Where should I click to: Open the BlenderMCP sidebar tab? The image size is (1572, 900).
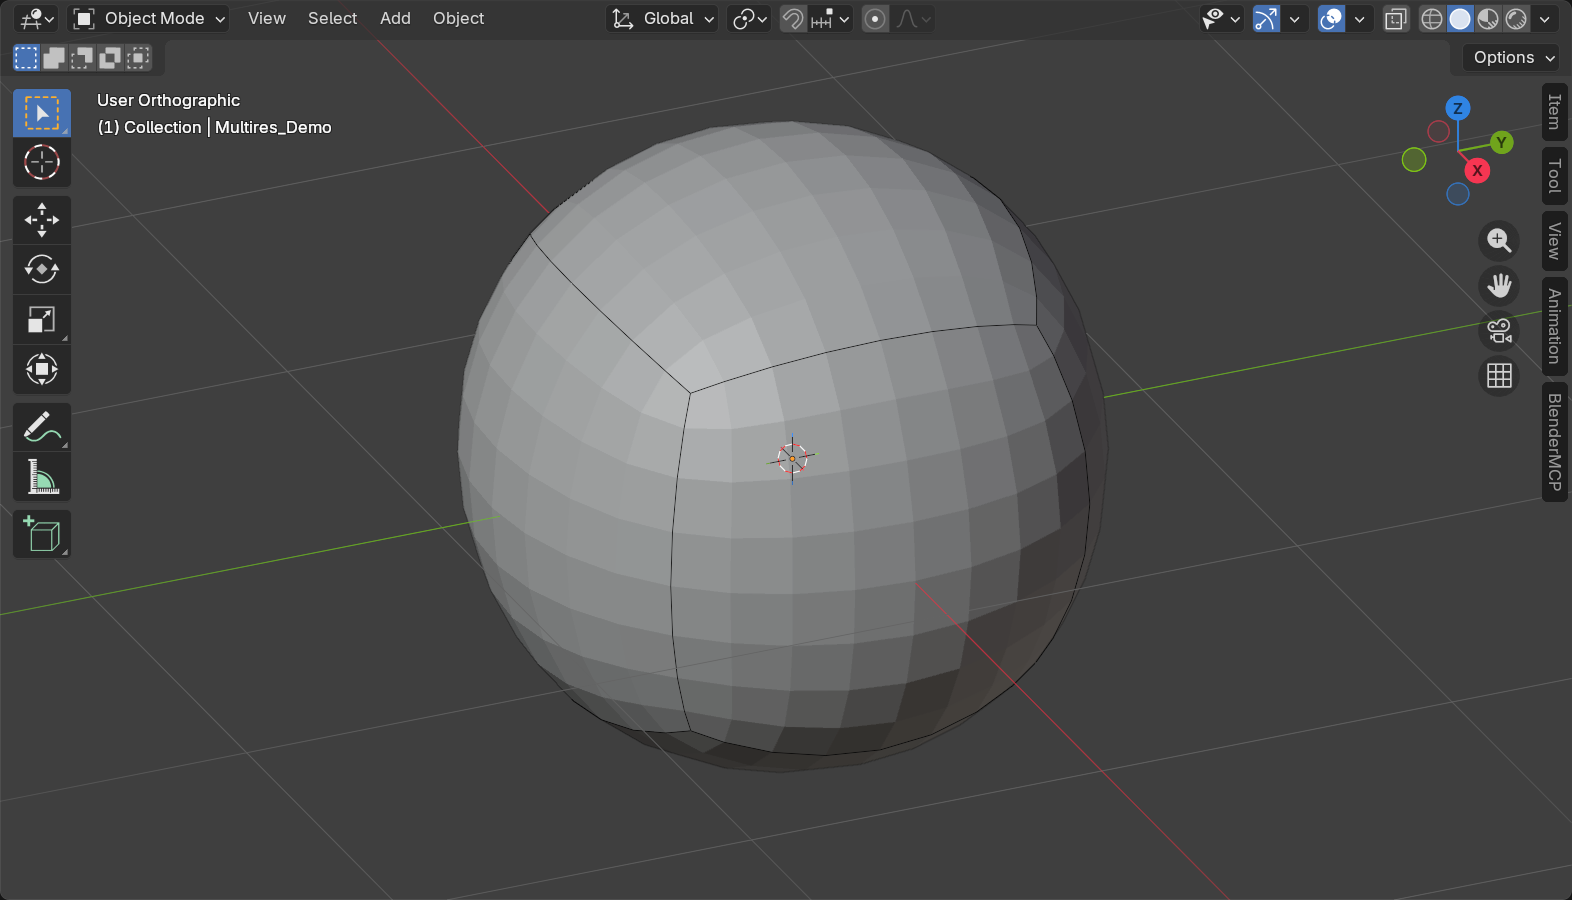[x=1554, y=442]
